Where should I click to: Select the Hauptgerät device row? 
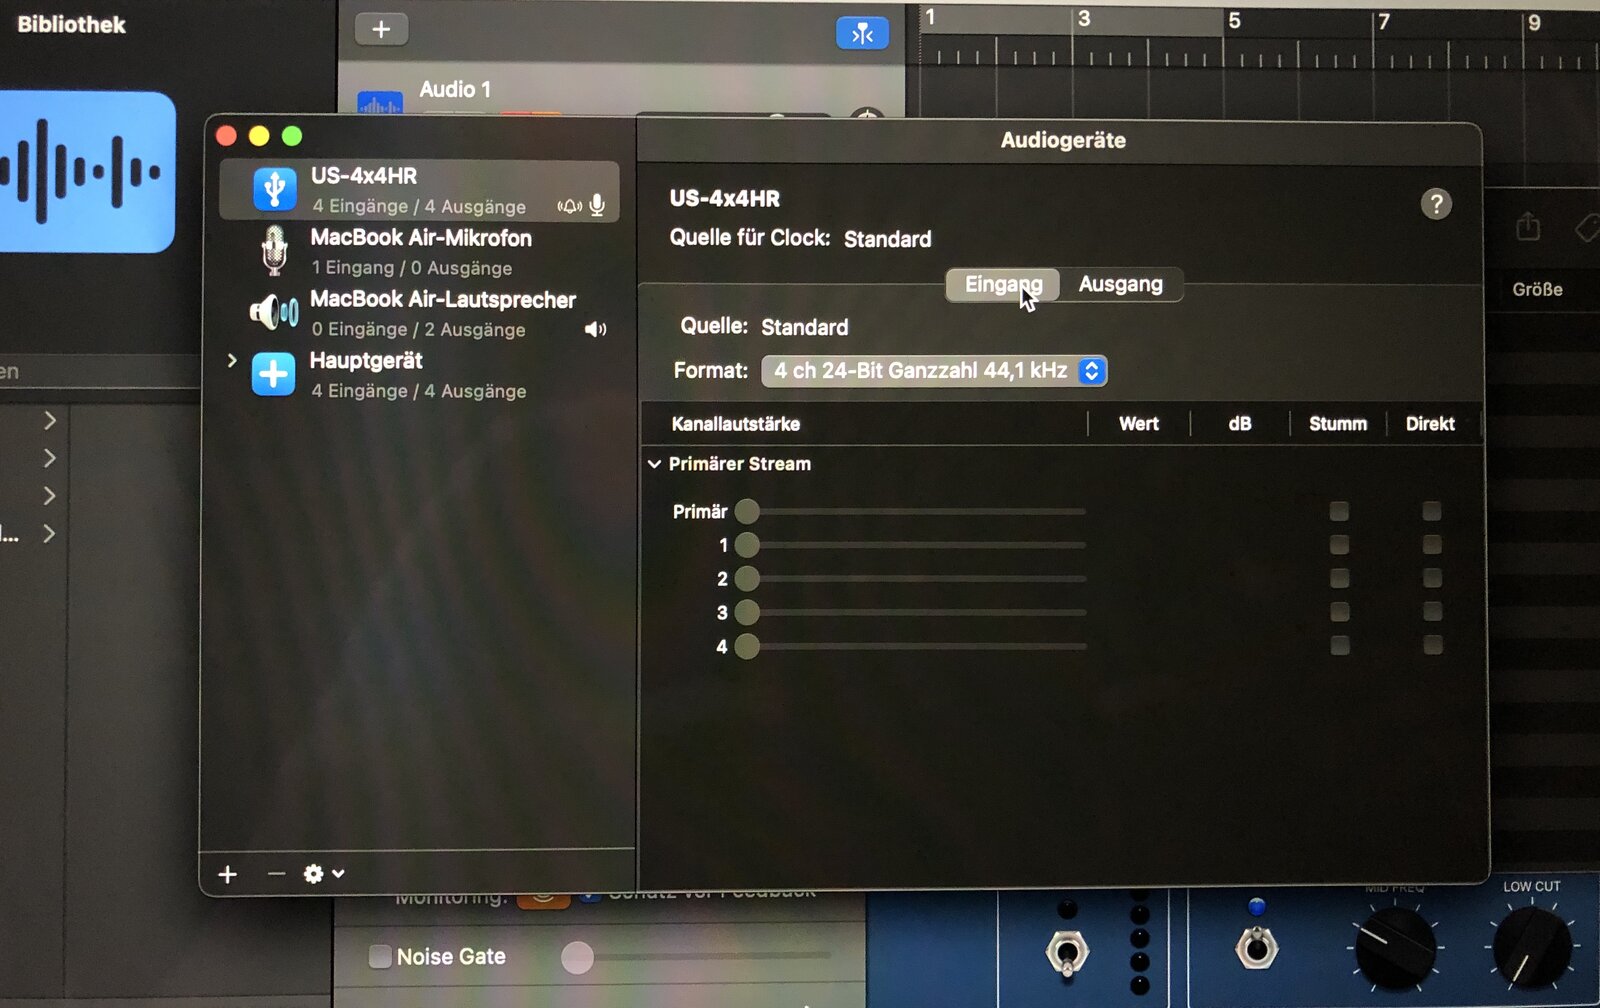(x=419, y=375)
